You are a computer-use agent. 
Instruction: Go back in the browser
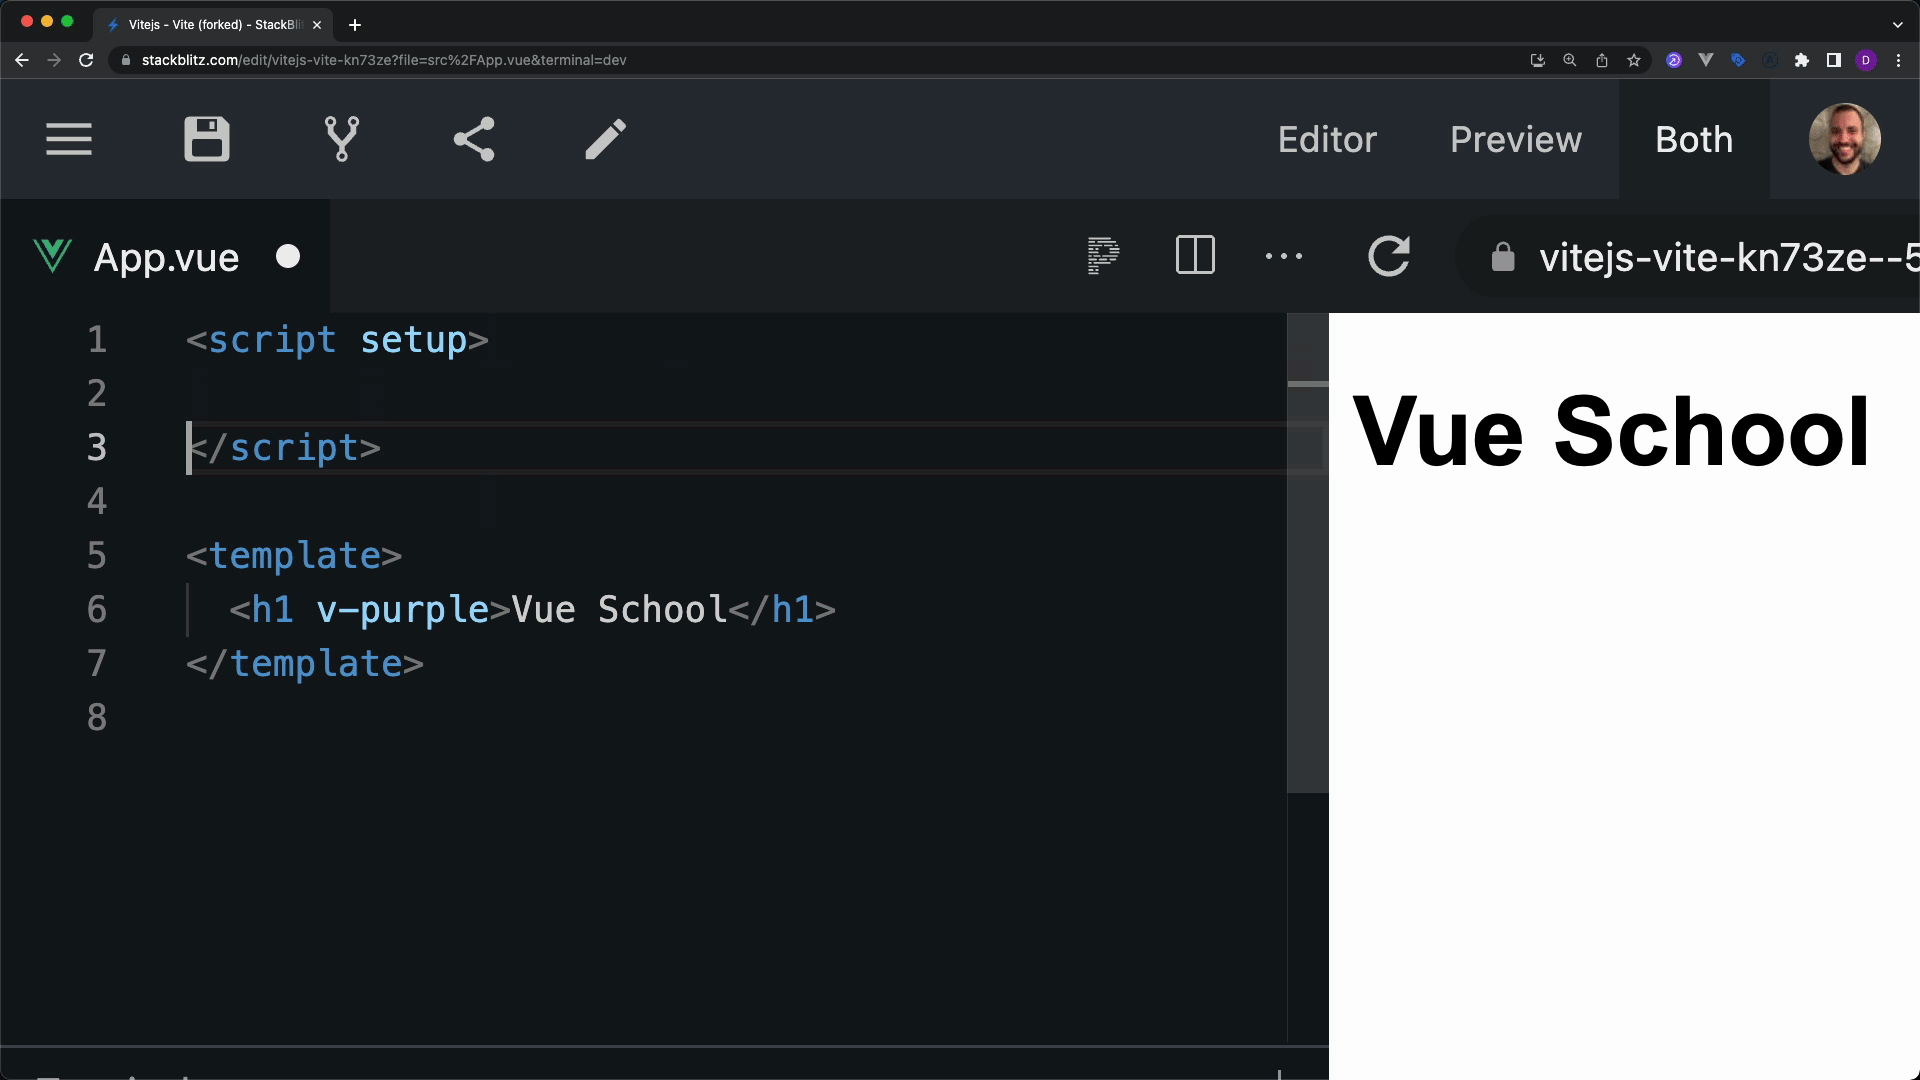coord(22,60)
